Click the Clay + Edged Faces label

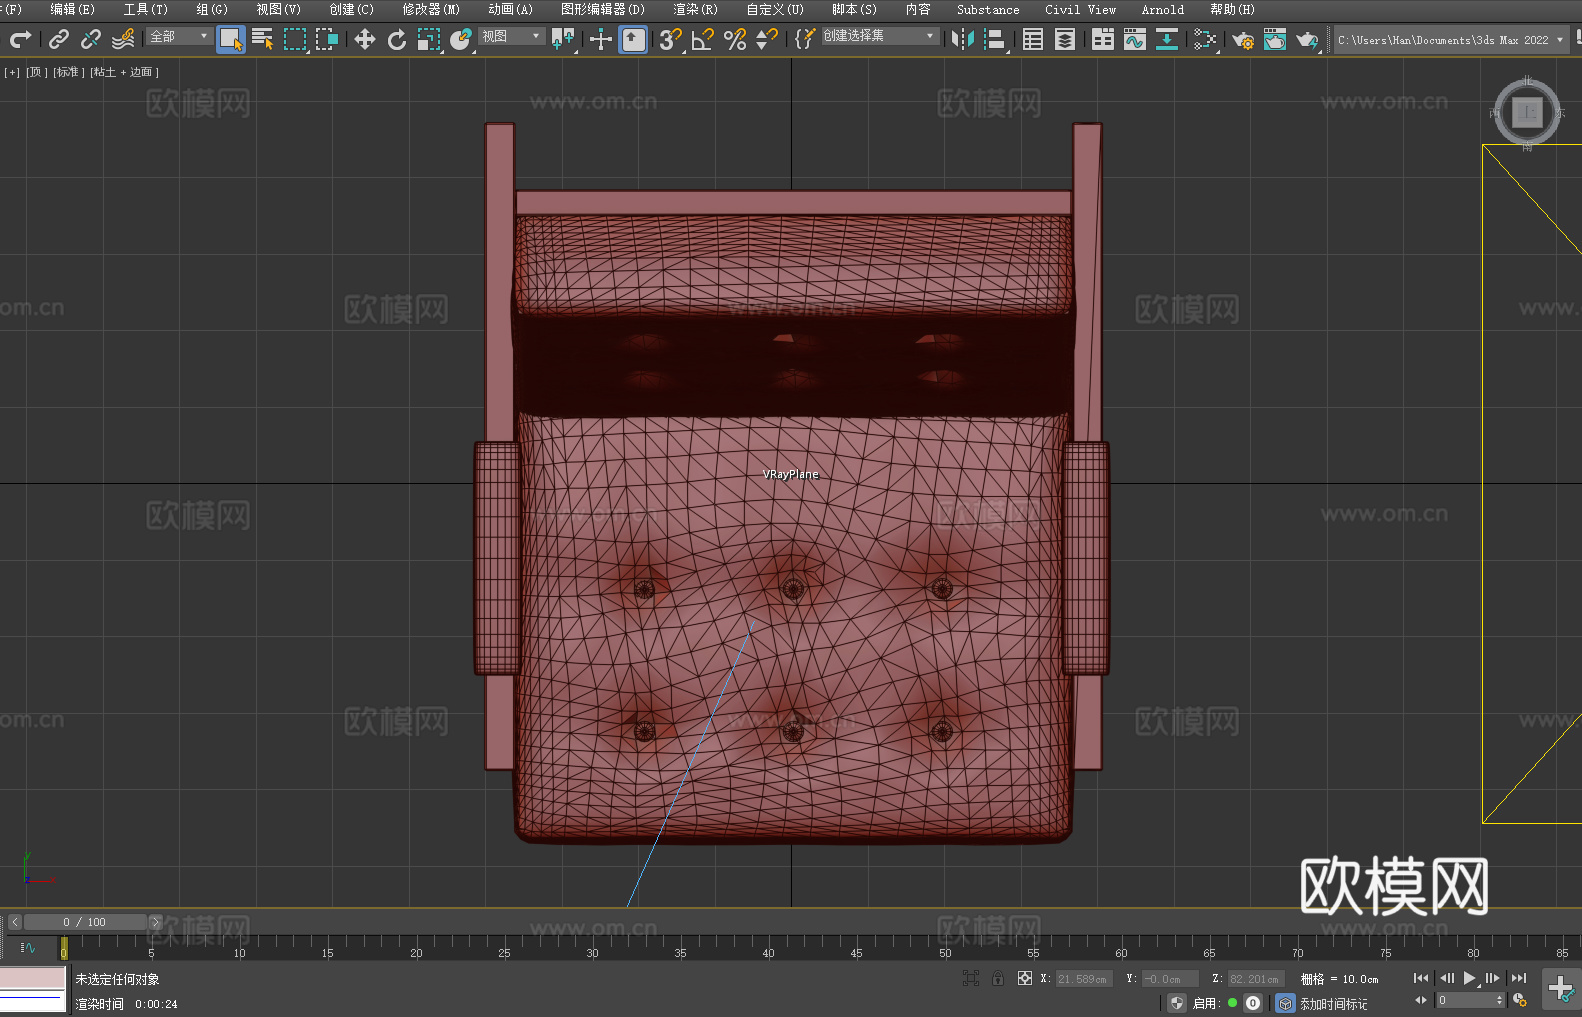point(124,72)
